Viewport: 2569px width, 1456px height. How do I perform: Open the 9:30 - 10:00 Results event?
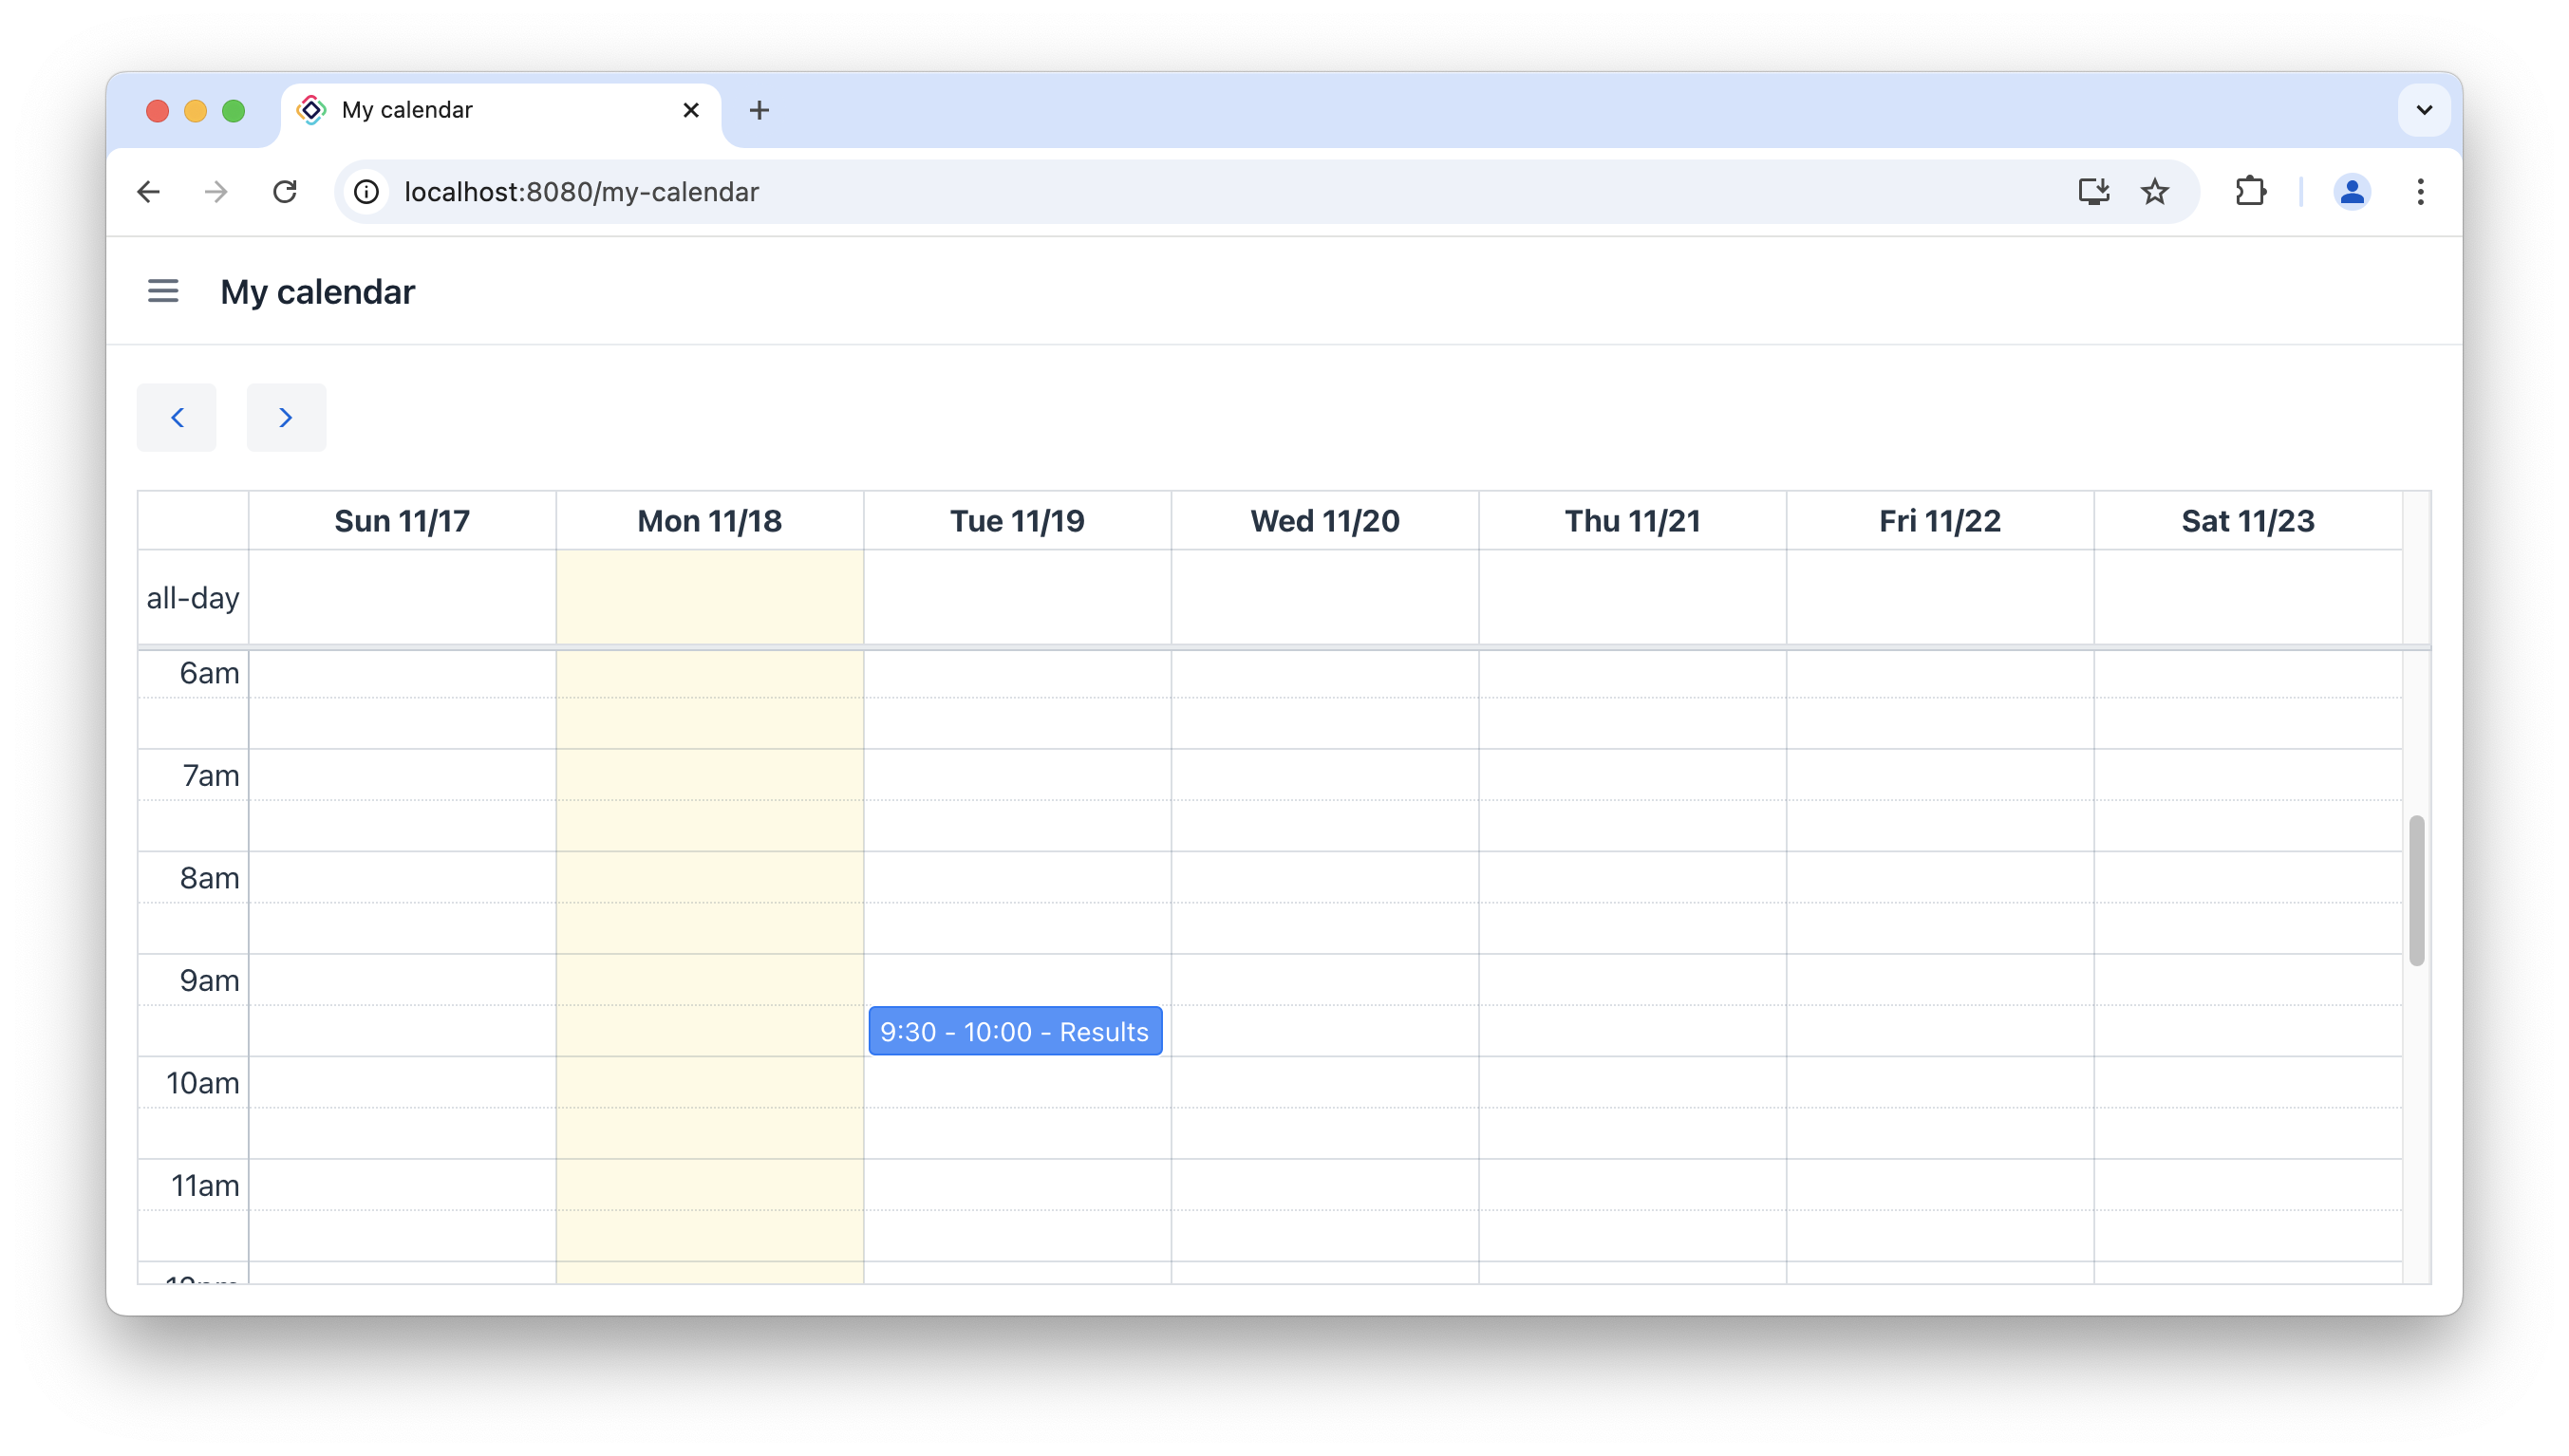(x=1015, y=1031)
